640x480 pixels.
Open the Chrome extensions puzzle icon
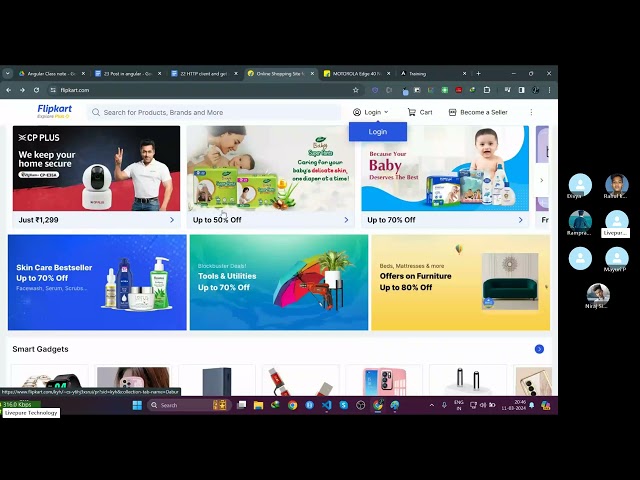pos(487,90)
